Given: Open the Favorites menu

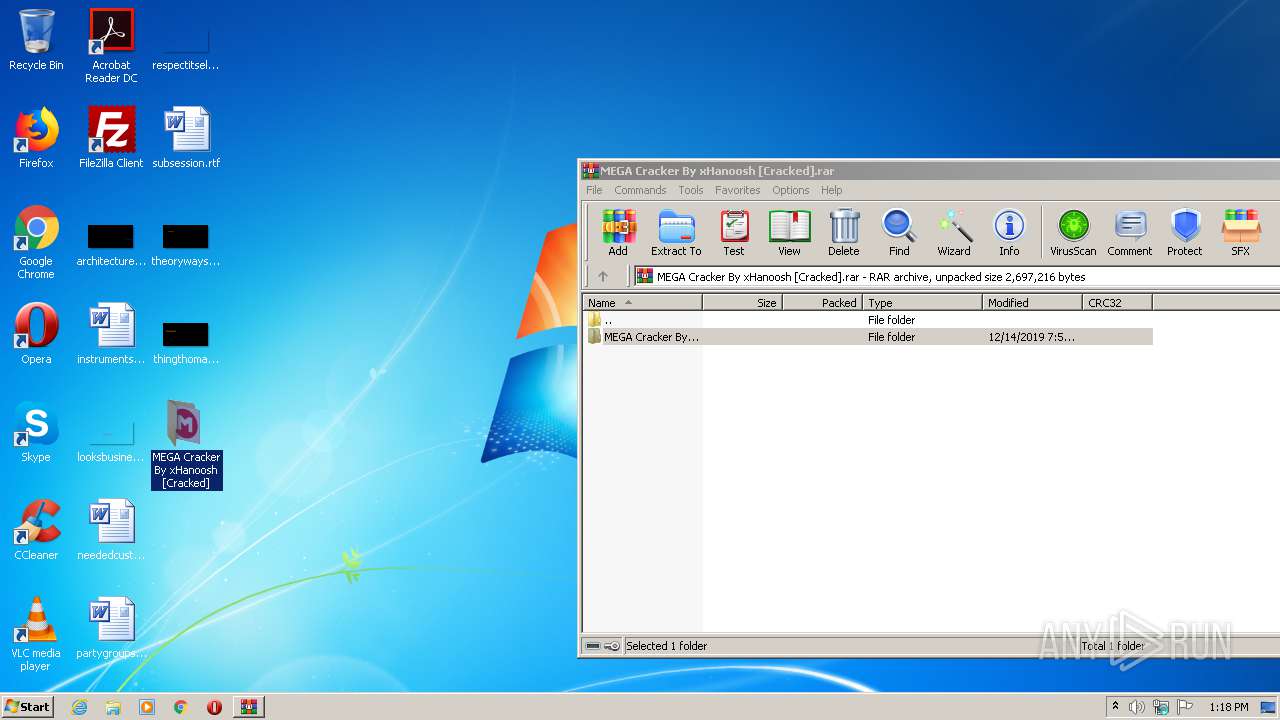Looking at the screenshot, I should (737, 190).
